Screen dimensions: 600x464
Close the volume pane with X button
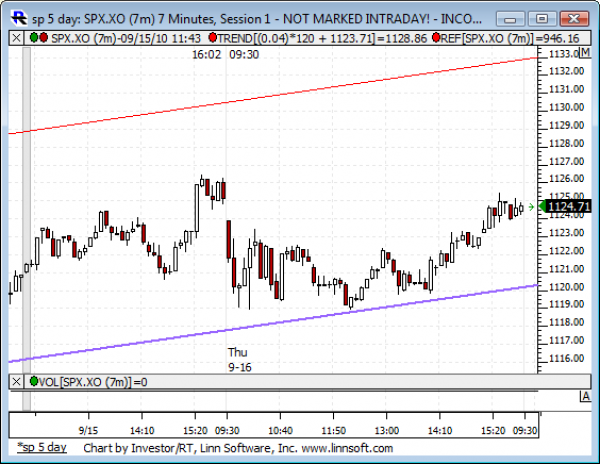pyautogui.click(x=16, y=382)
